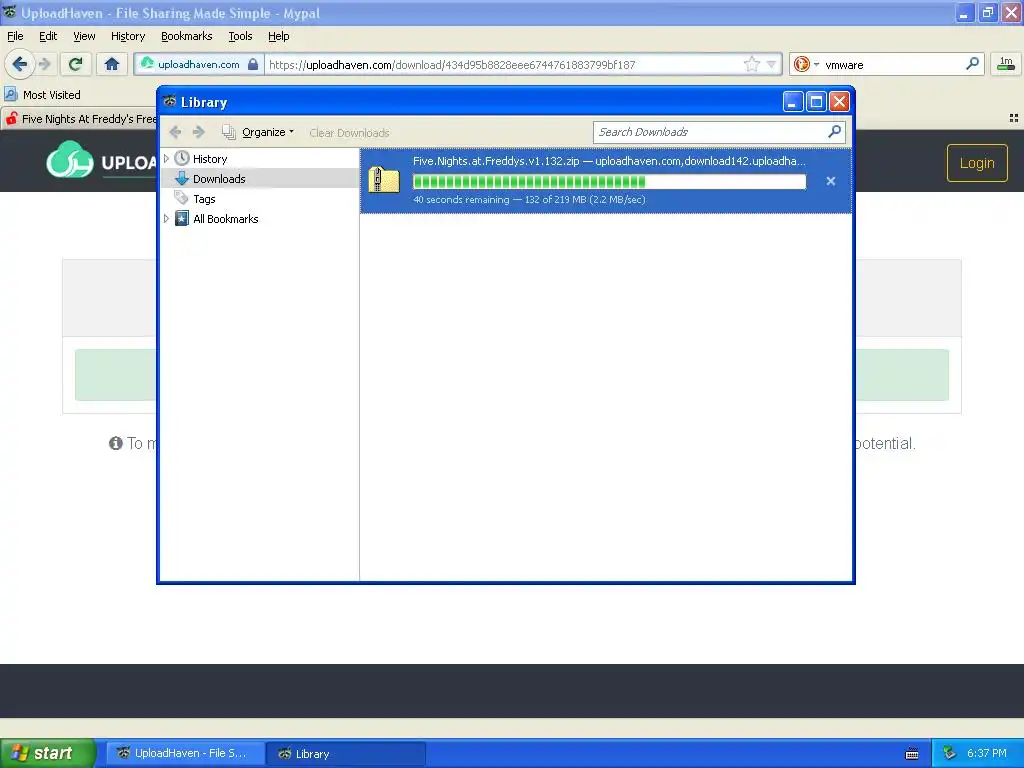Click the zip file icon of the download
Image resolution: width=1024 pixels, height=768 pixels.
[384, 180]
